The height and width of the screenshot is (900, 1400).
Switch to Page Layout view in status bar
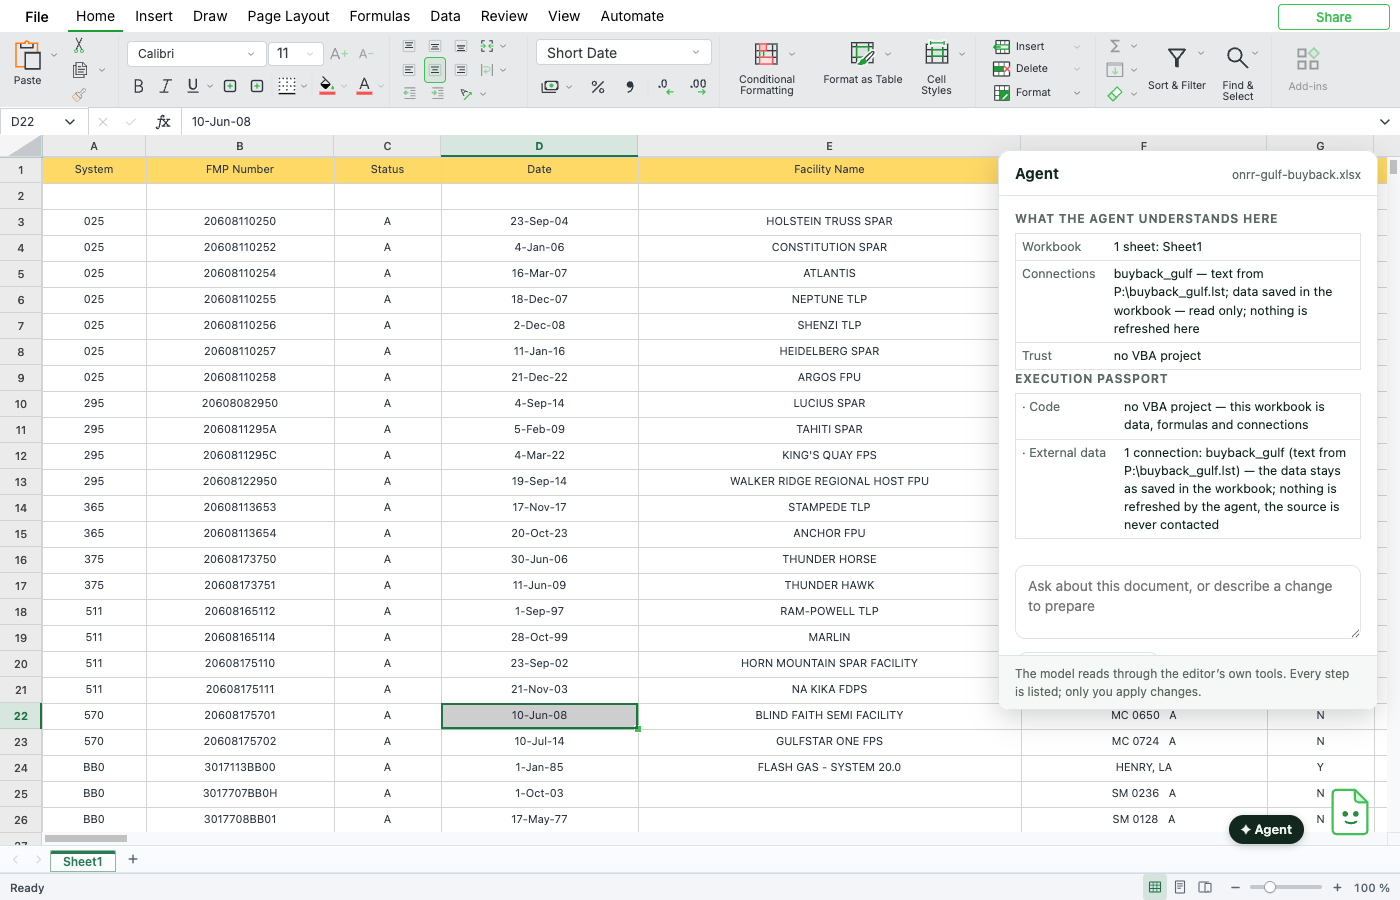1180,887
